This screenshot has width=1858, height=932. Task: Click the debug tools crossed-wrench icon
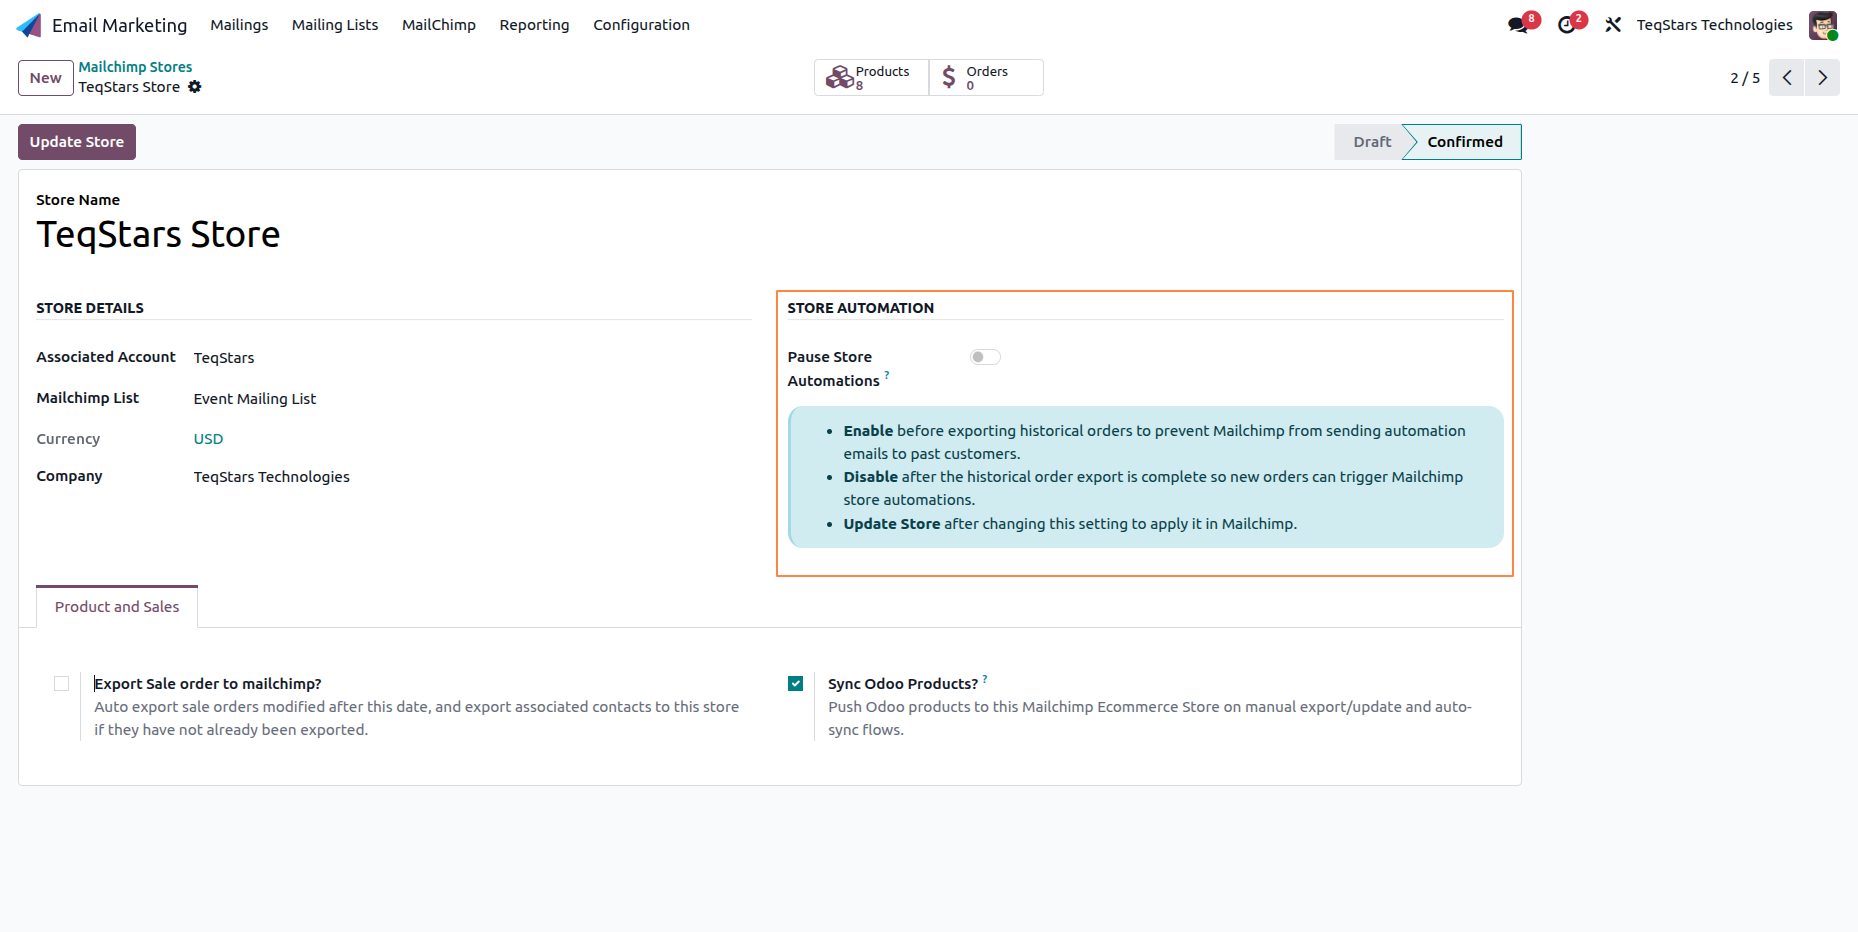click(x=1613, y=25)
